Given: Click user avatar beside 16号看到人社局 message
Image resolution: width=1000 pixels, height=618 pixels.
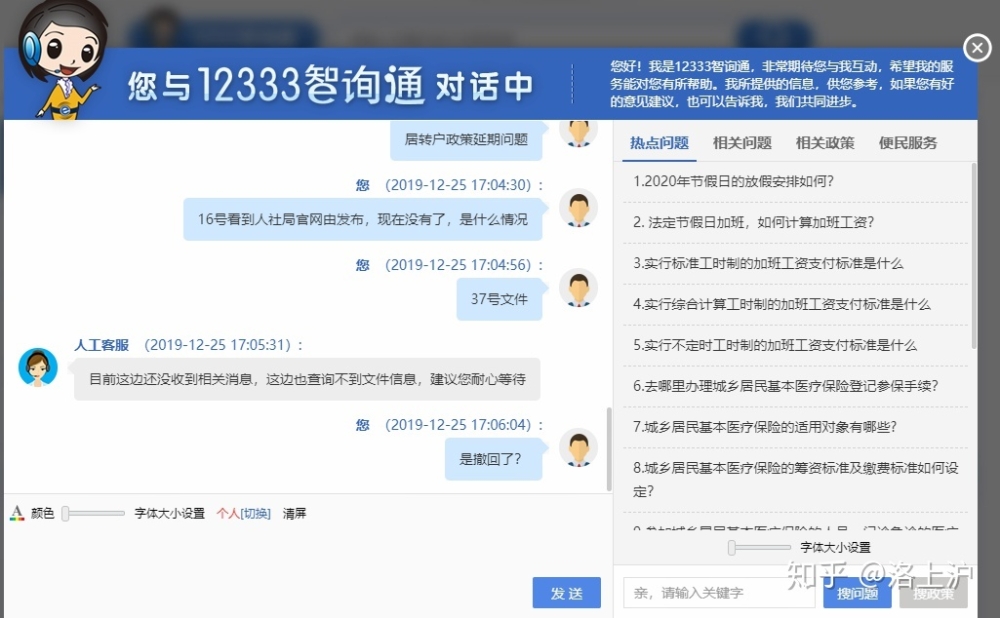Looking at the screenshot, I should point(578,208).
